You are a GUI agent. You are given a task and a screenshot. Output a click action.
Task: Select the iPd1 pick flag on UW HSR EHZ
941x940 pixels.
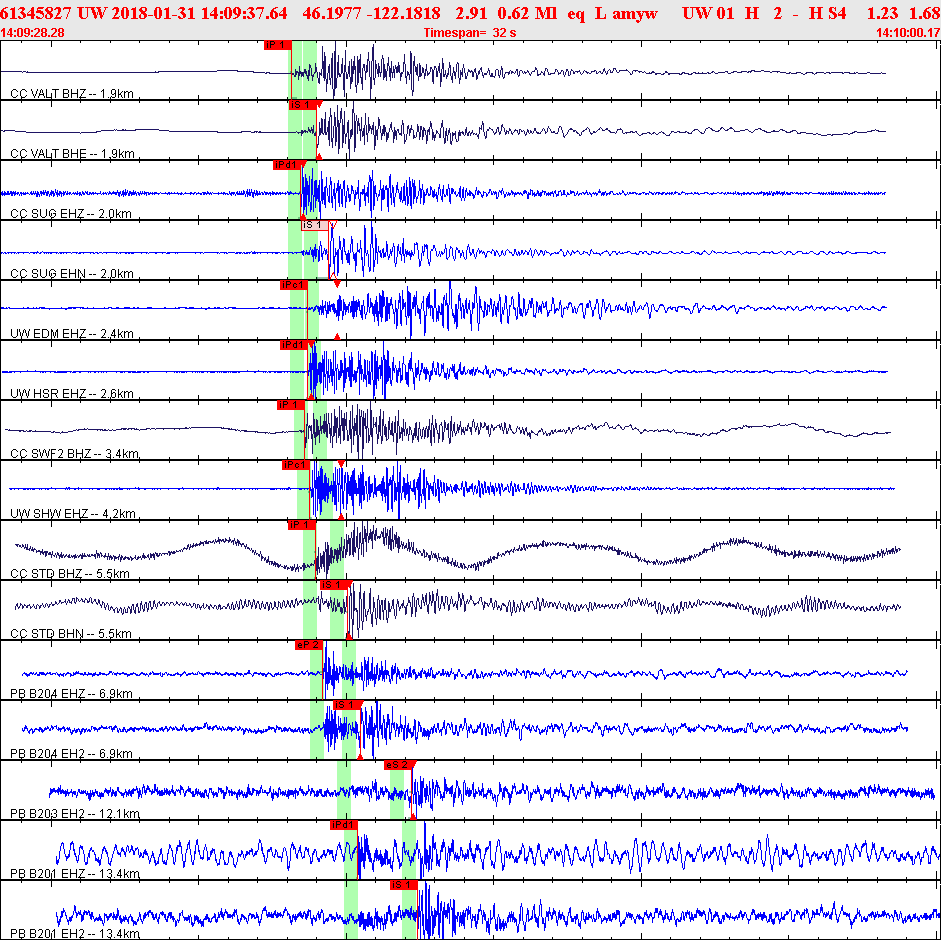294,345
